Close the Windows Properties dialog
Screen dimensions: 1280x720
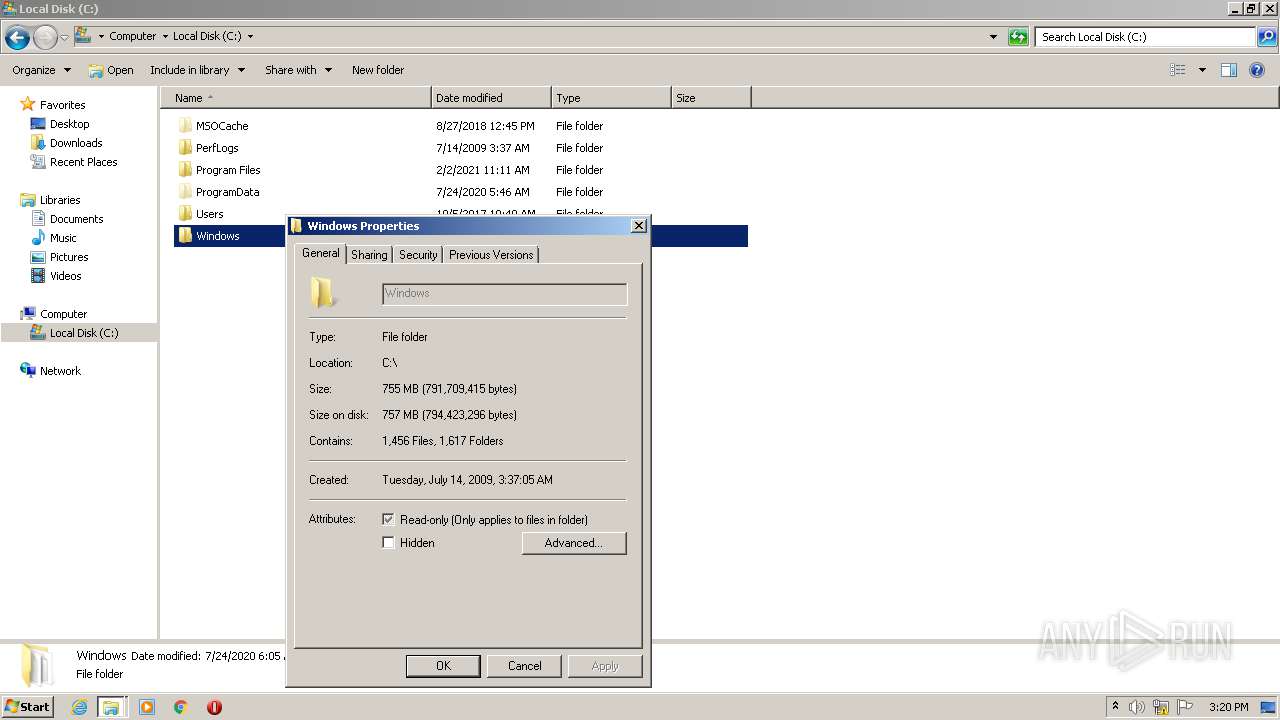[x=639, y=226]
